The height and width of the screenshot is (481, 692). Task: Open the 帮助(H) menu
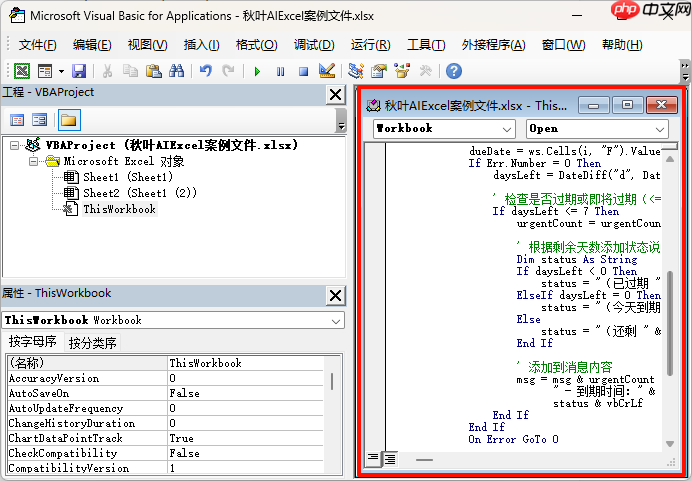pyautogui.click(x=622, y=45)
